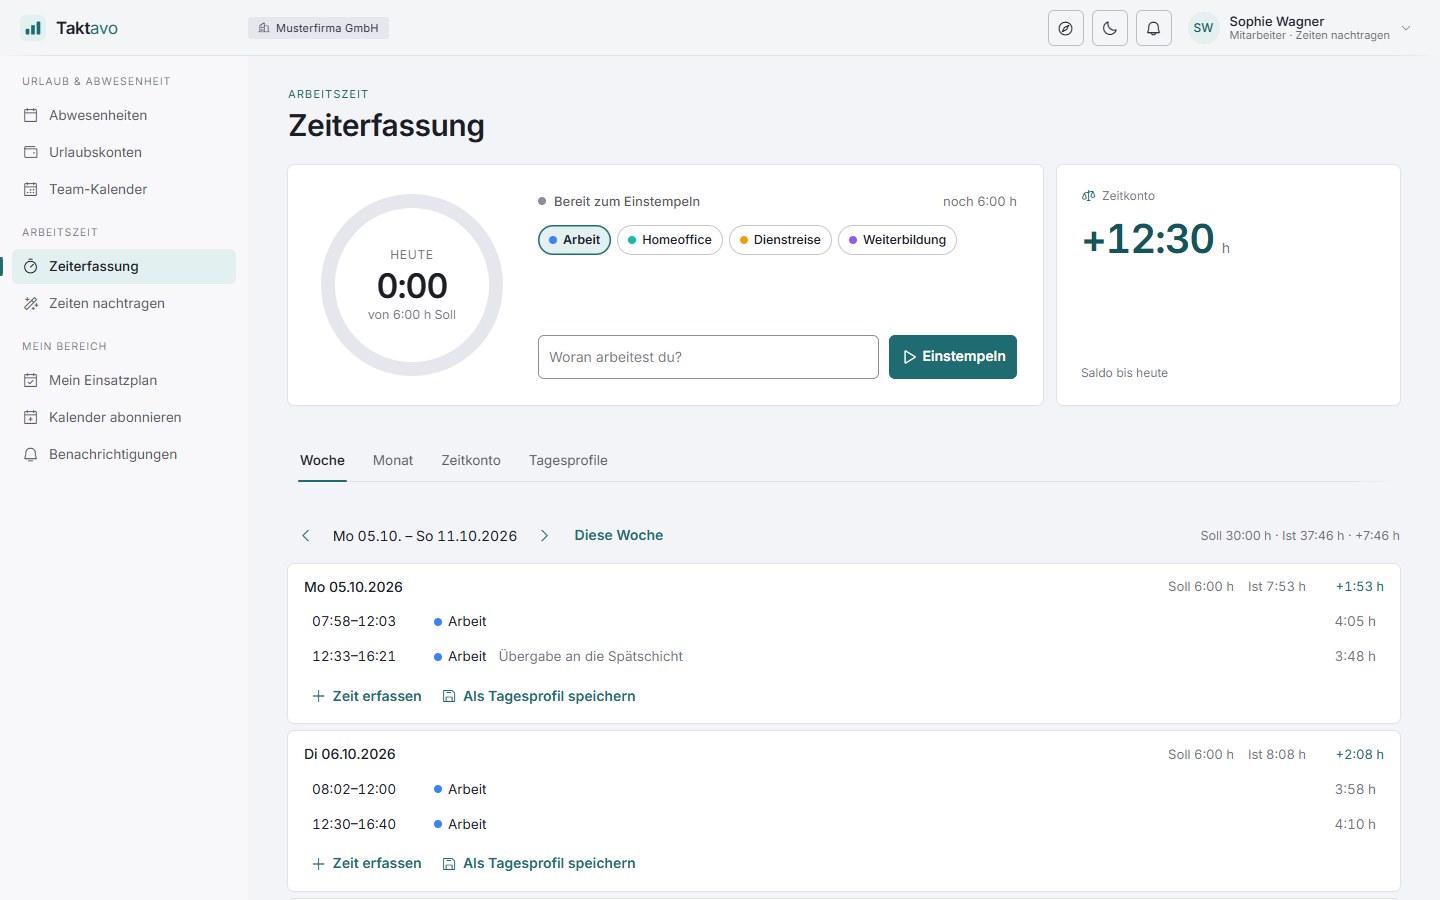The height and width of the screenshot is (900, 1440).
Task: Click Zeit erfassen for Di 06.10.2026
Action: pyautogui.click(x=367, y=863)
